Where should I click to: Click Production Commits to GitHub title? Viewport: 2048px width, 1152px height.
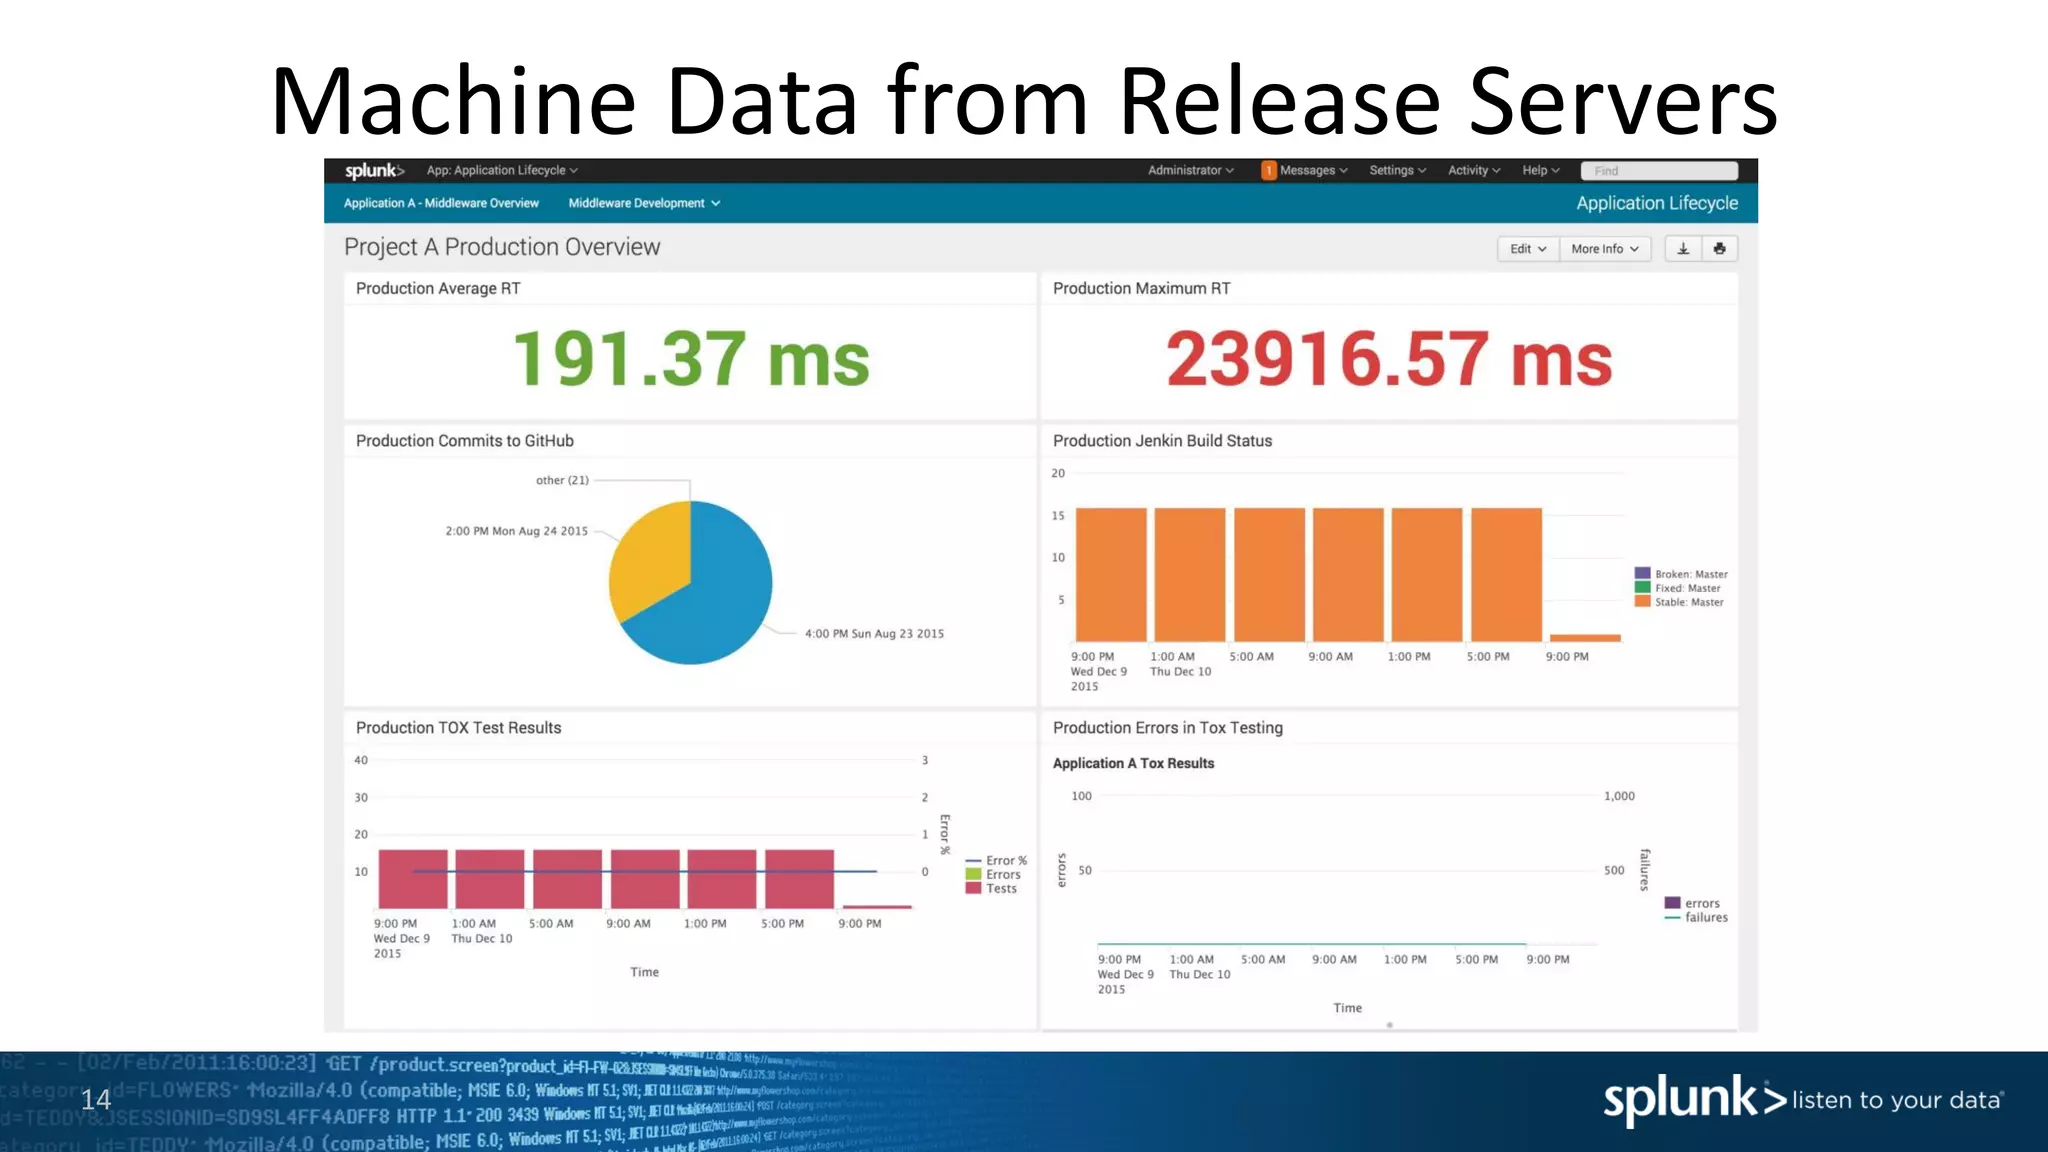pyautogui.click(x=465, y=441)
